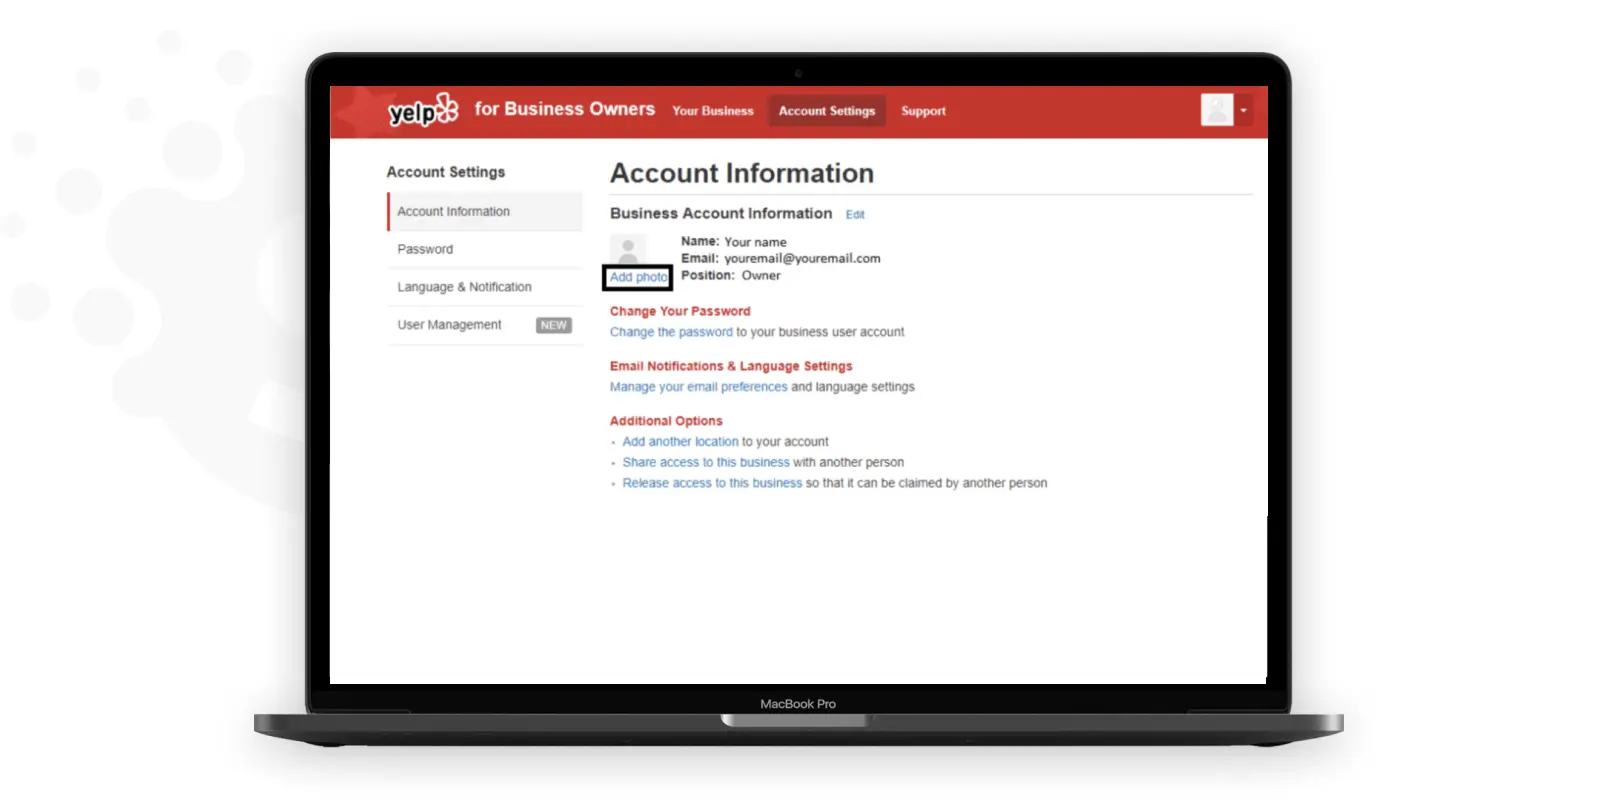
Task: Select Account Information in sidebar
Action: (x=485, y=211)
